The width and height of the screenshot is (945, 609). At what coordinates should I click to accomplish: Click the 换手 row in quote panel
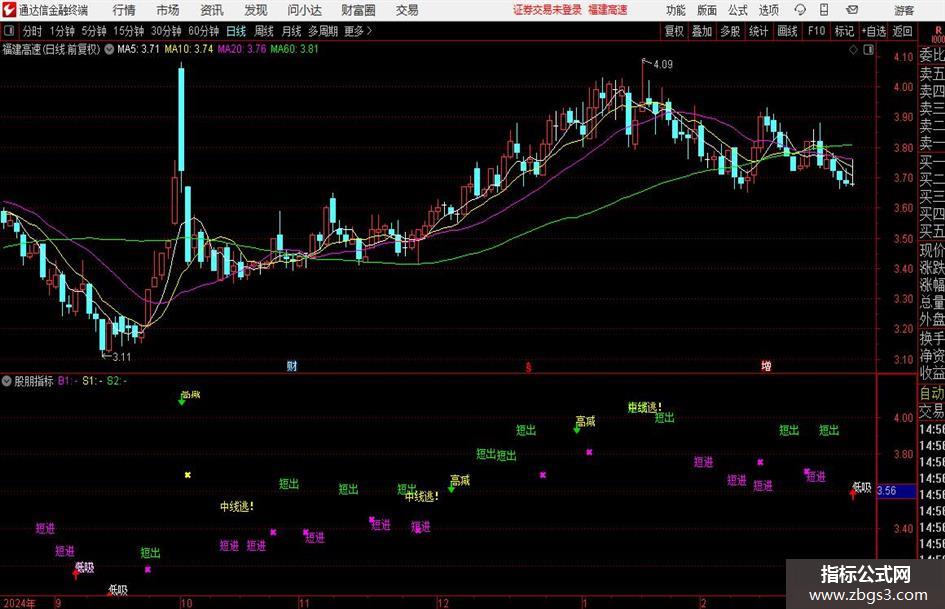pyautogui.click(x=932, y=338)
